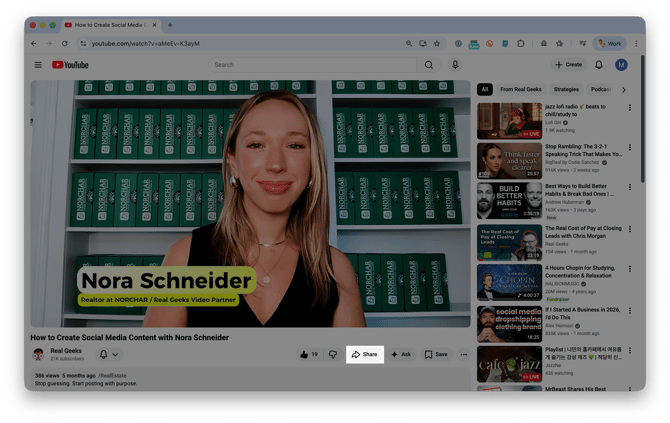Save the video to a playlist
Image resolution: width=670 pixels, height=423 pixels.
coord(436,354)
